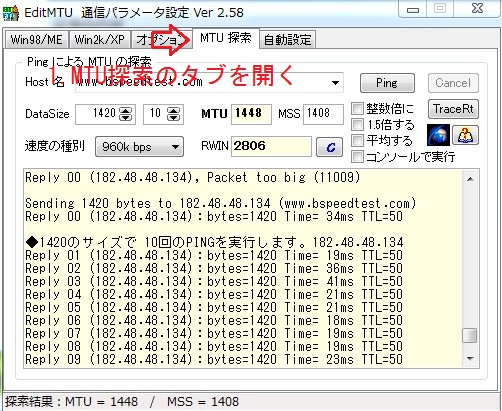The image size is (502, 411).
Task: Switch to the Win2k/XP tab
Action: point(99,40)
